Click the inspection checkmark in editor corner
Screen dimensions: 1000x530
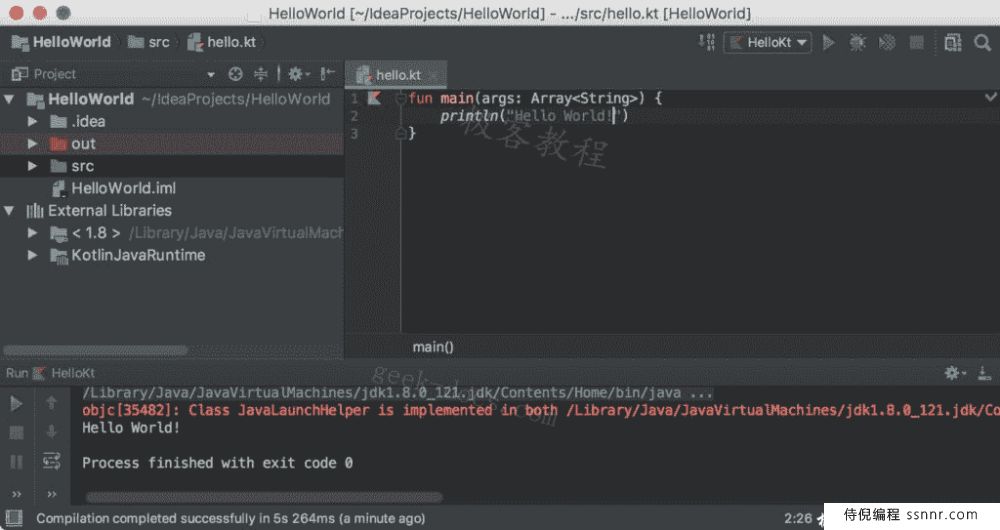tap(990, 97)
